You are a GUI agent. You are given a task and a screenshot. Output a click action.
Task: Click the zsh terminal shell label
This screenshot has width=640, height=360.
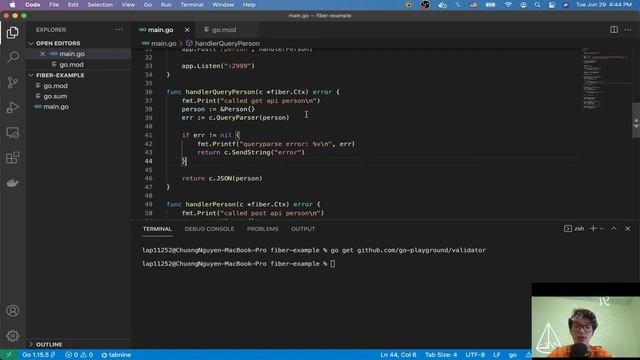click(x=579, y=229)
